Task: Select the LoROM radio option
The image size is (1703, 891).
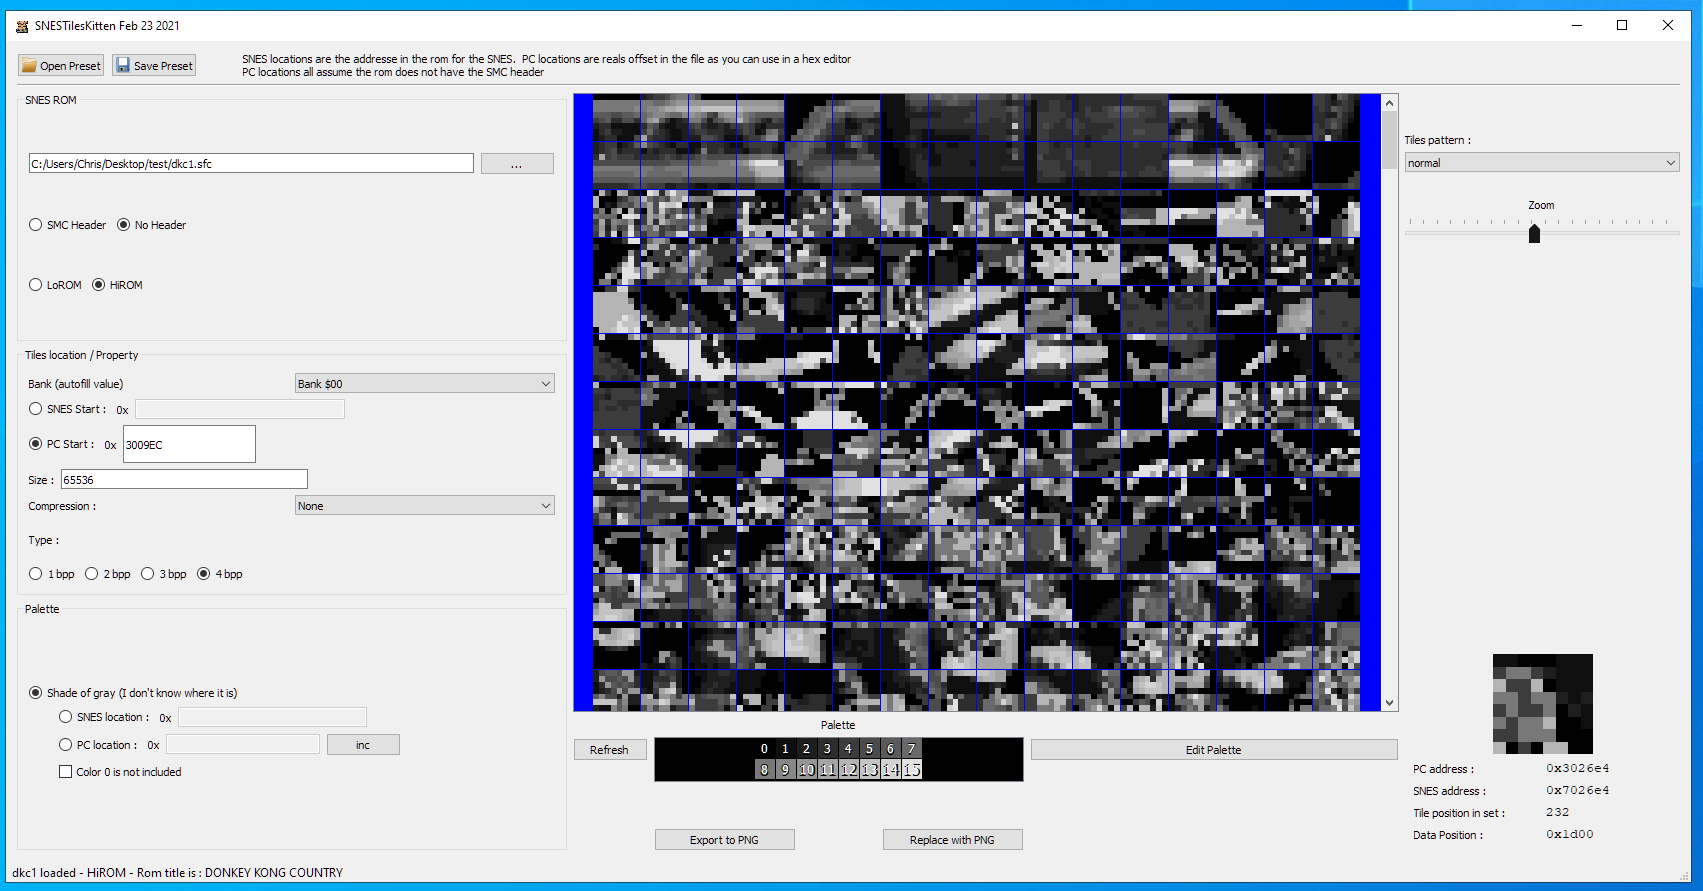Action: coord(36,285)
